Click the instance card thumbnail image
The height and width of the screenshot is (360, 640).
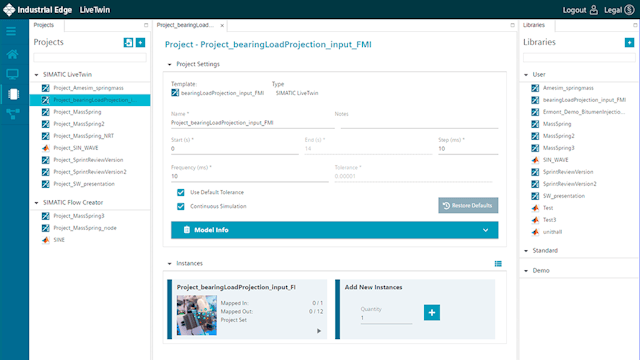point(197,315)
